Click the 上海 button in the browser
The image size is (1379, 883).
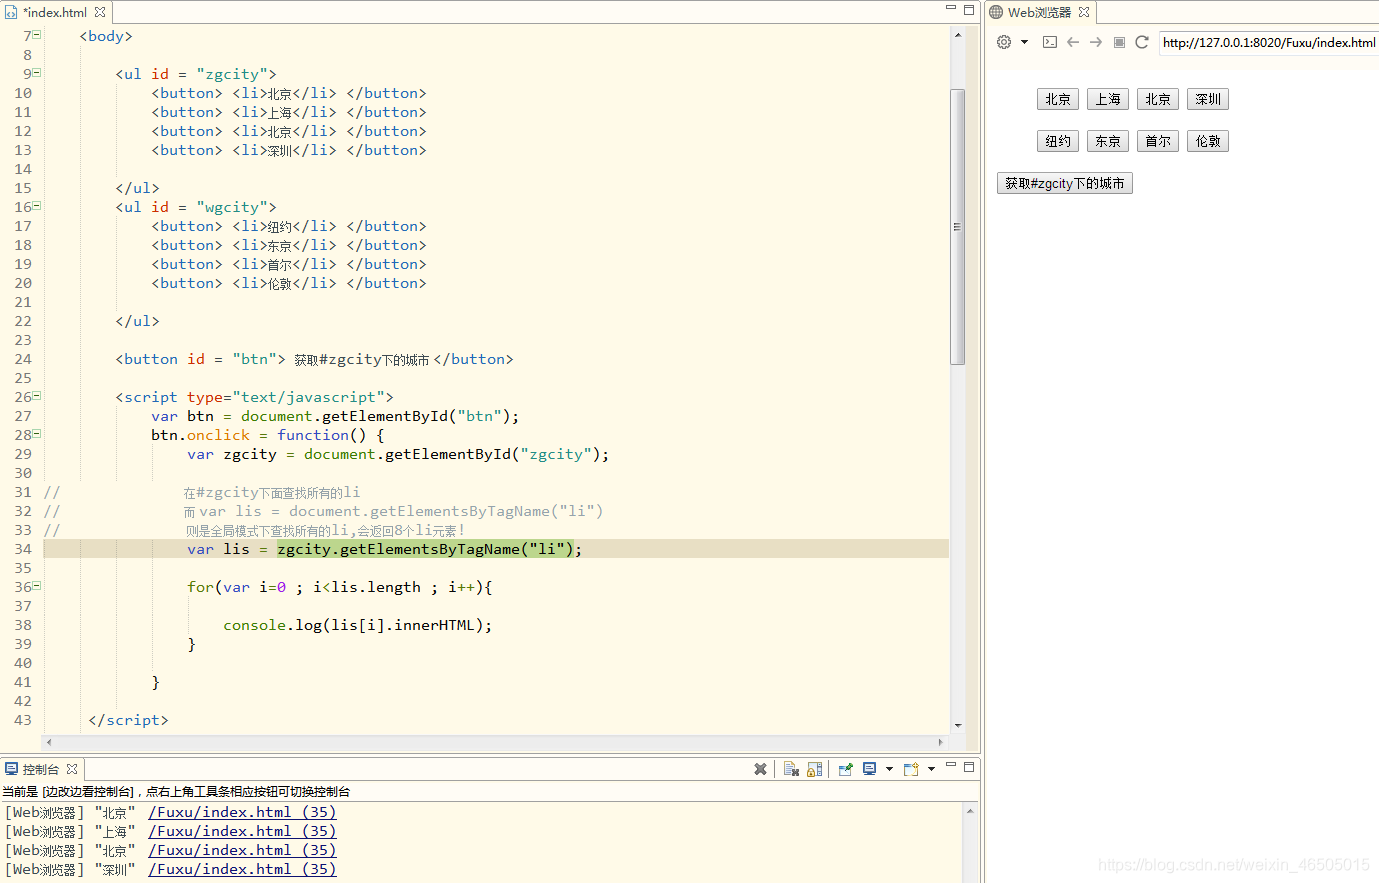tap(1108, 99)
